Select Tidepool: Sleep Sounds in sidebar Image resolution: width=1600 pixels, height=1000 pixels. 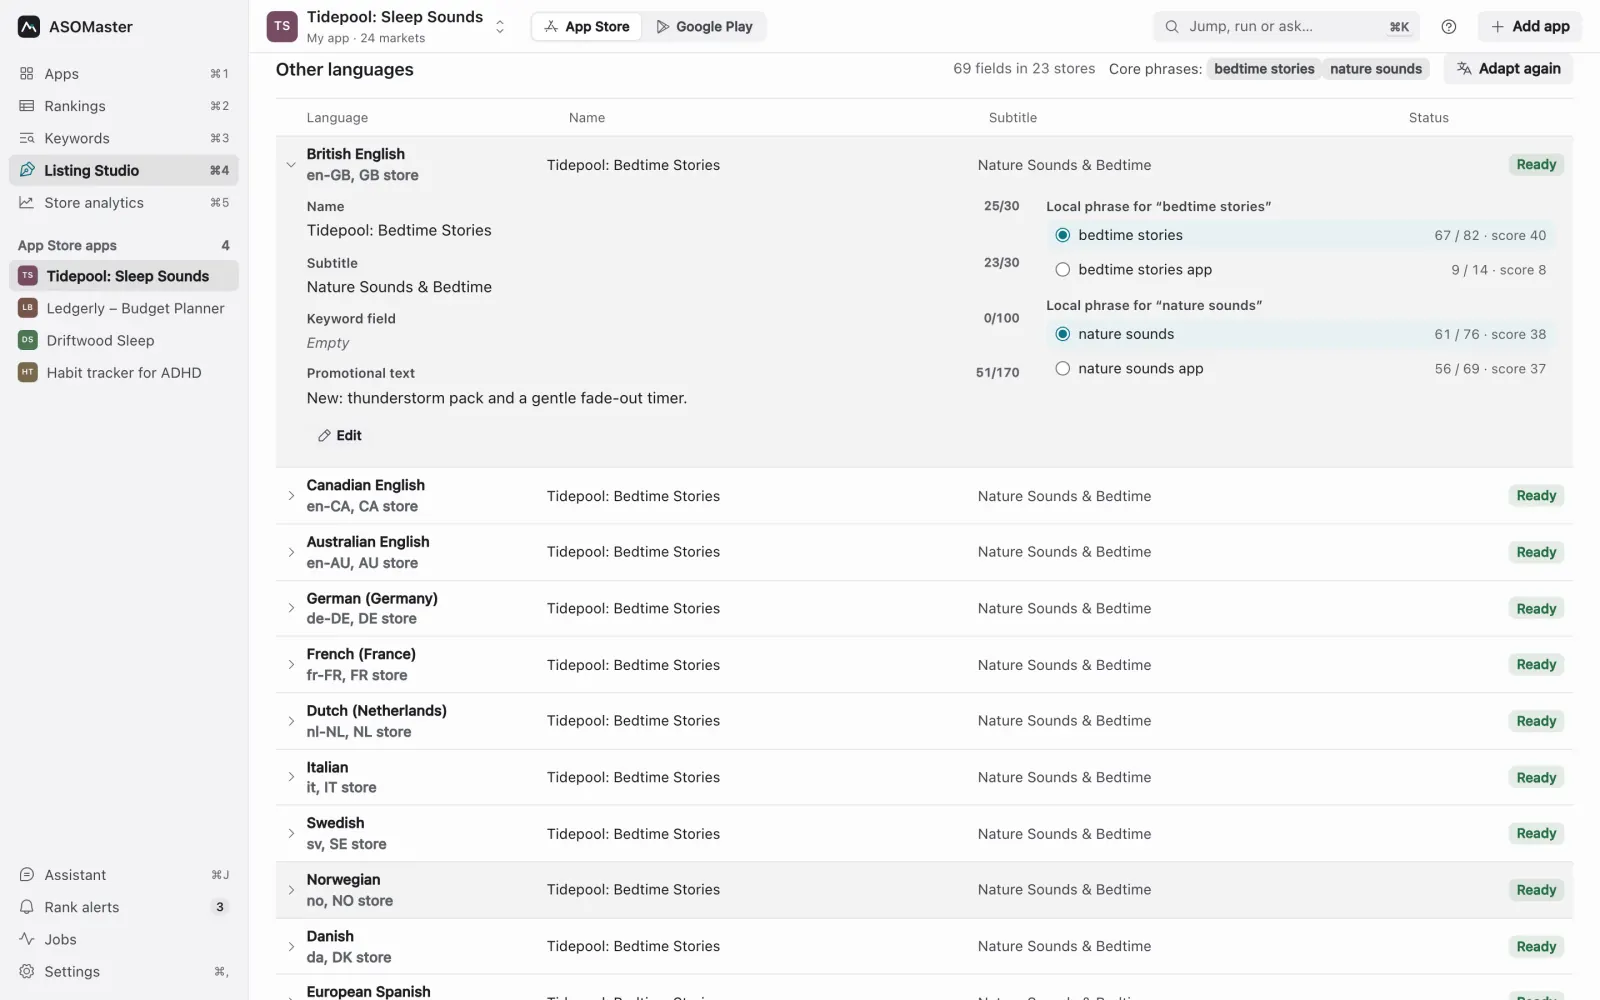point(124,276)
